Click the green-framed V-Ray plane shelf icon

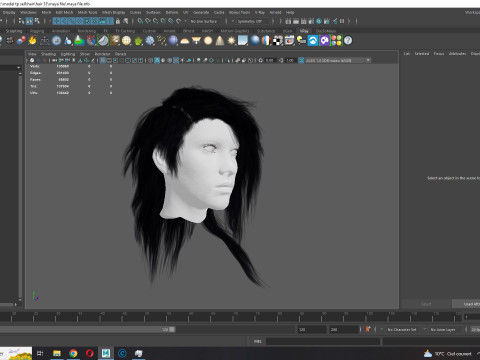[103, 41]
